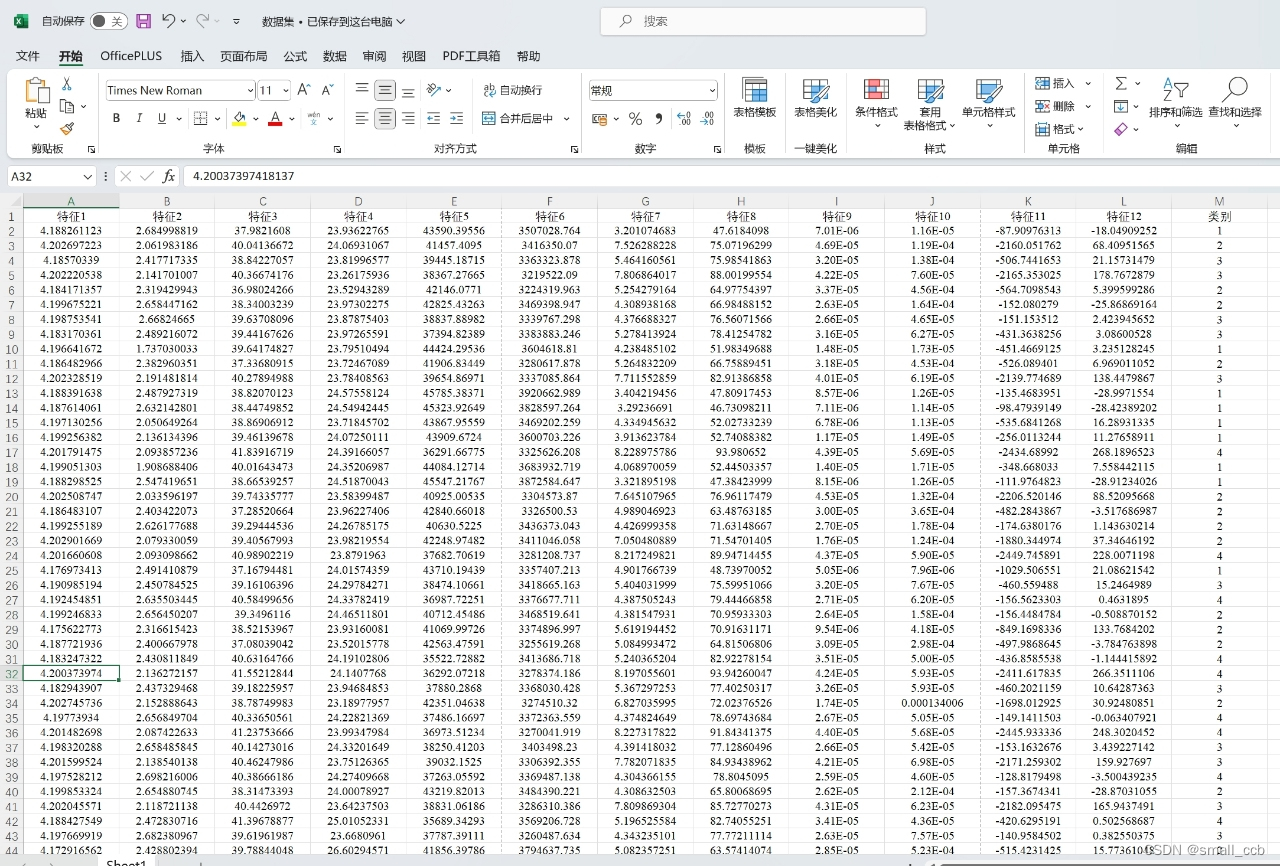Switch to the 页面布局 tab

click(x=244, y=56)
